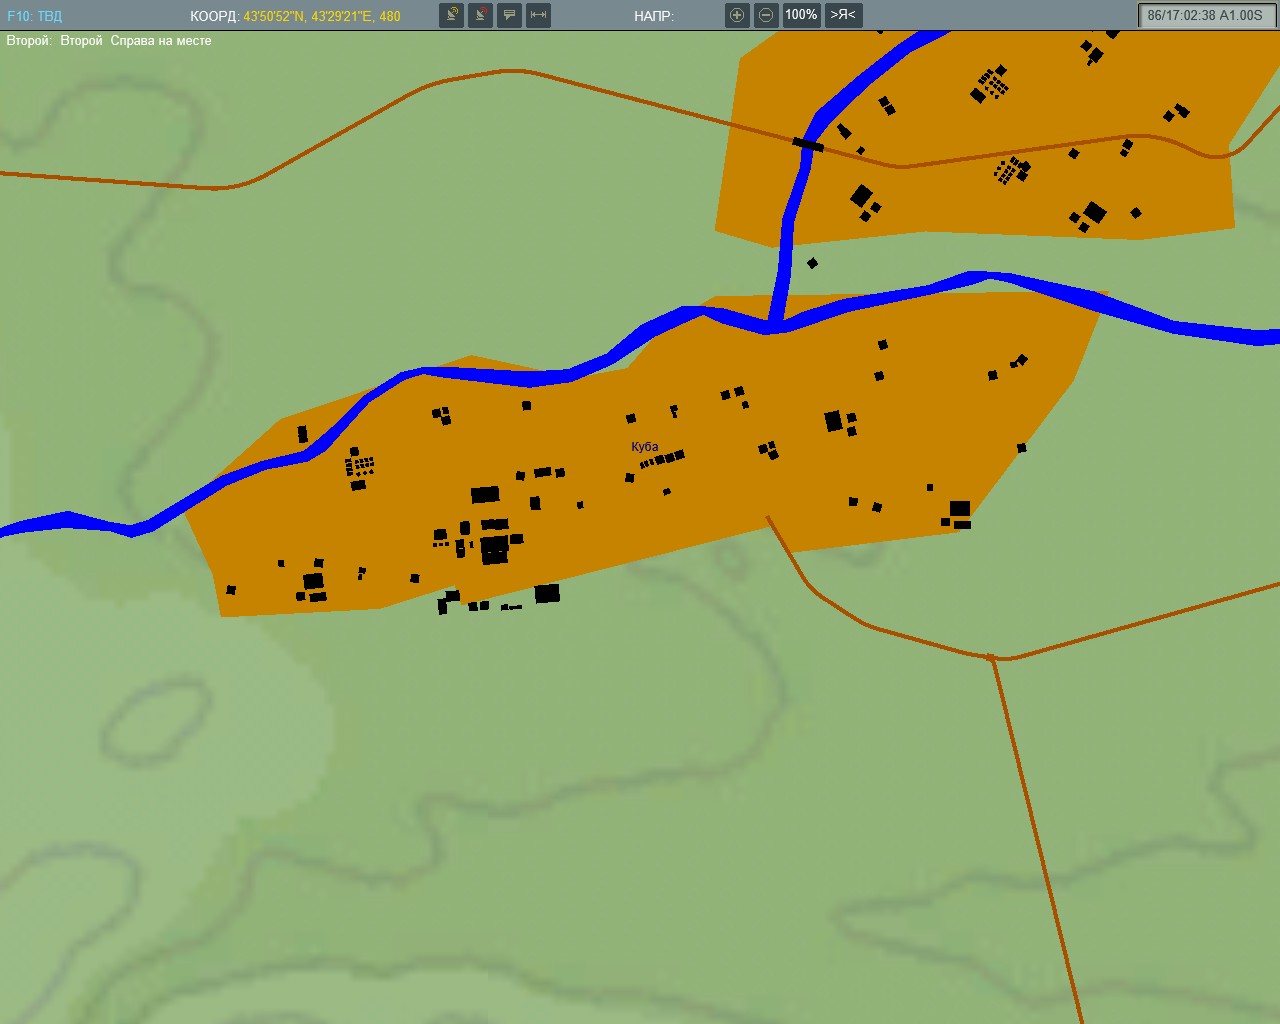Click the F10: ТВД view label
The image size is (1280, 1024).
(34, 16)
